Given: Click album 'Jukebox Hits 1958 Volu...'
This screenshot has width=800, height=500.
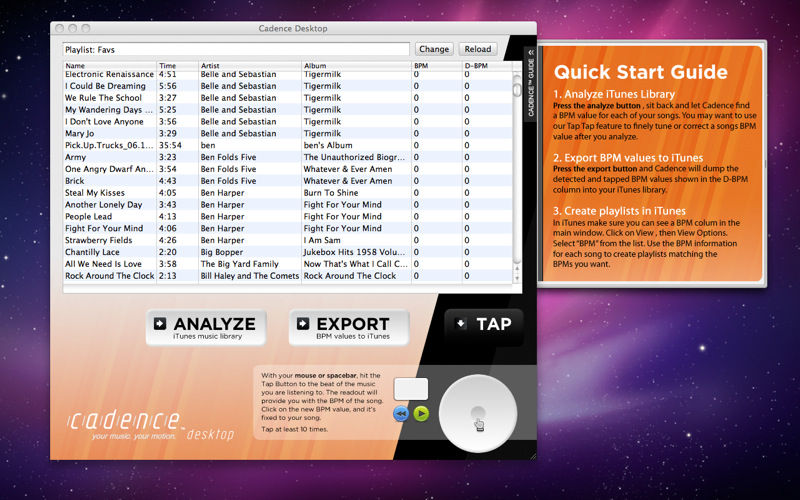Looking at the screenshot, I should click(x=355, y=252).
